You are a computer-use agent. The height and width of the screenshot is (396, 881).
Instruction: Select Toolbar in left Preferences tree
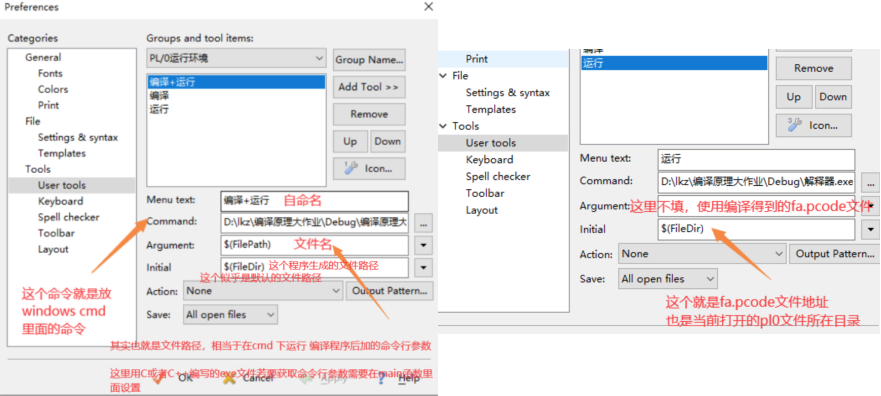click(56, 233)
